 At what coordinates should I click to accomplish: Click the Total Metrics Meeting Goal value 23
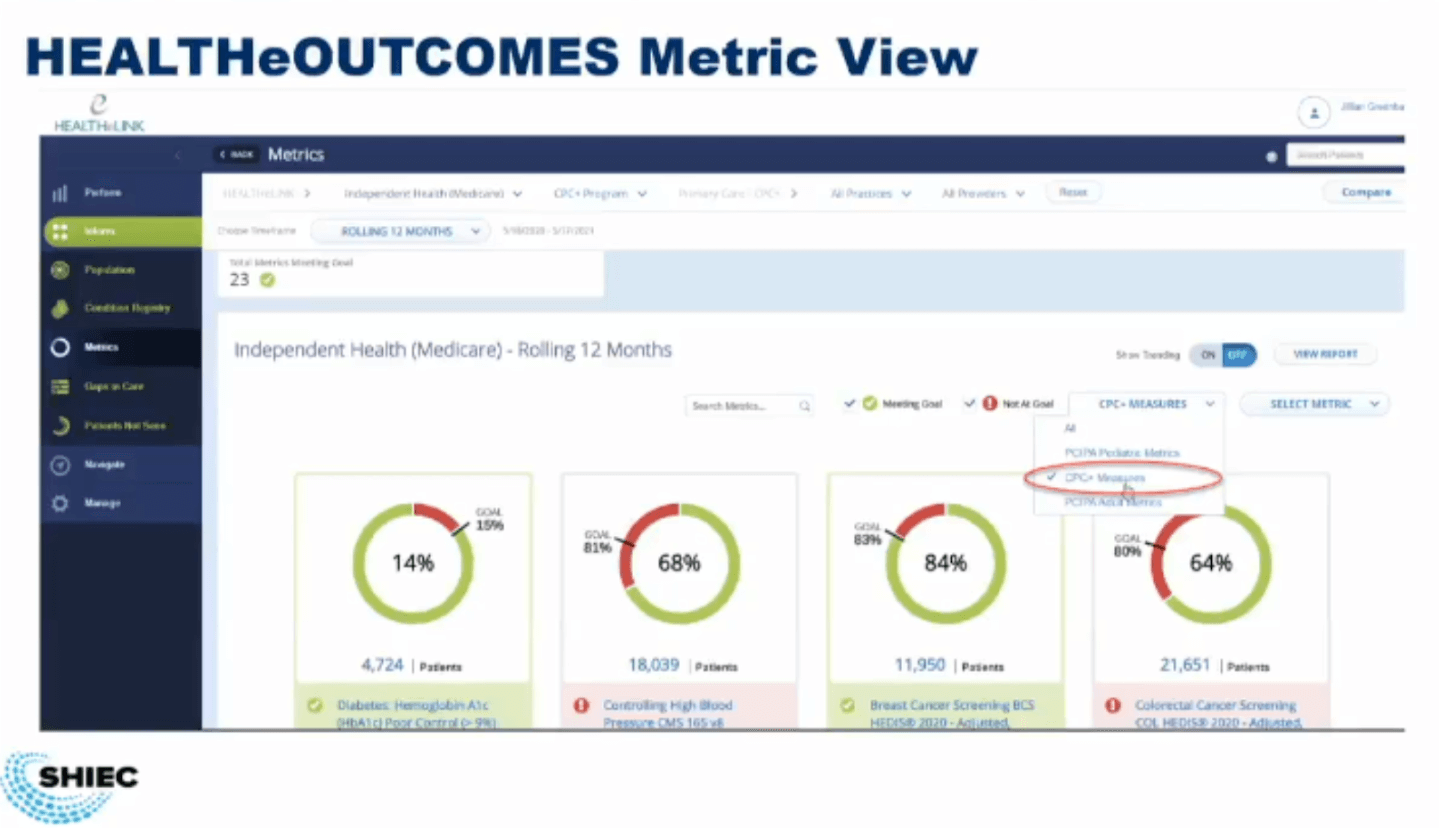(239, 281)
